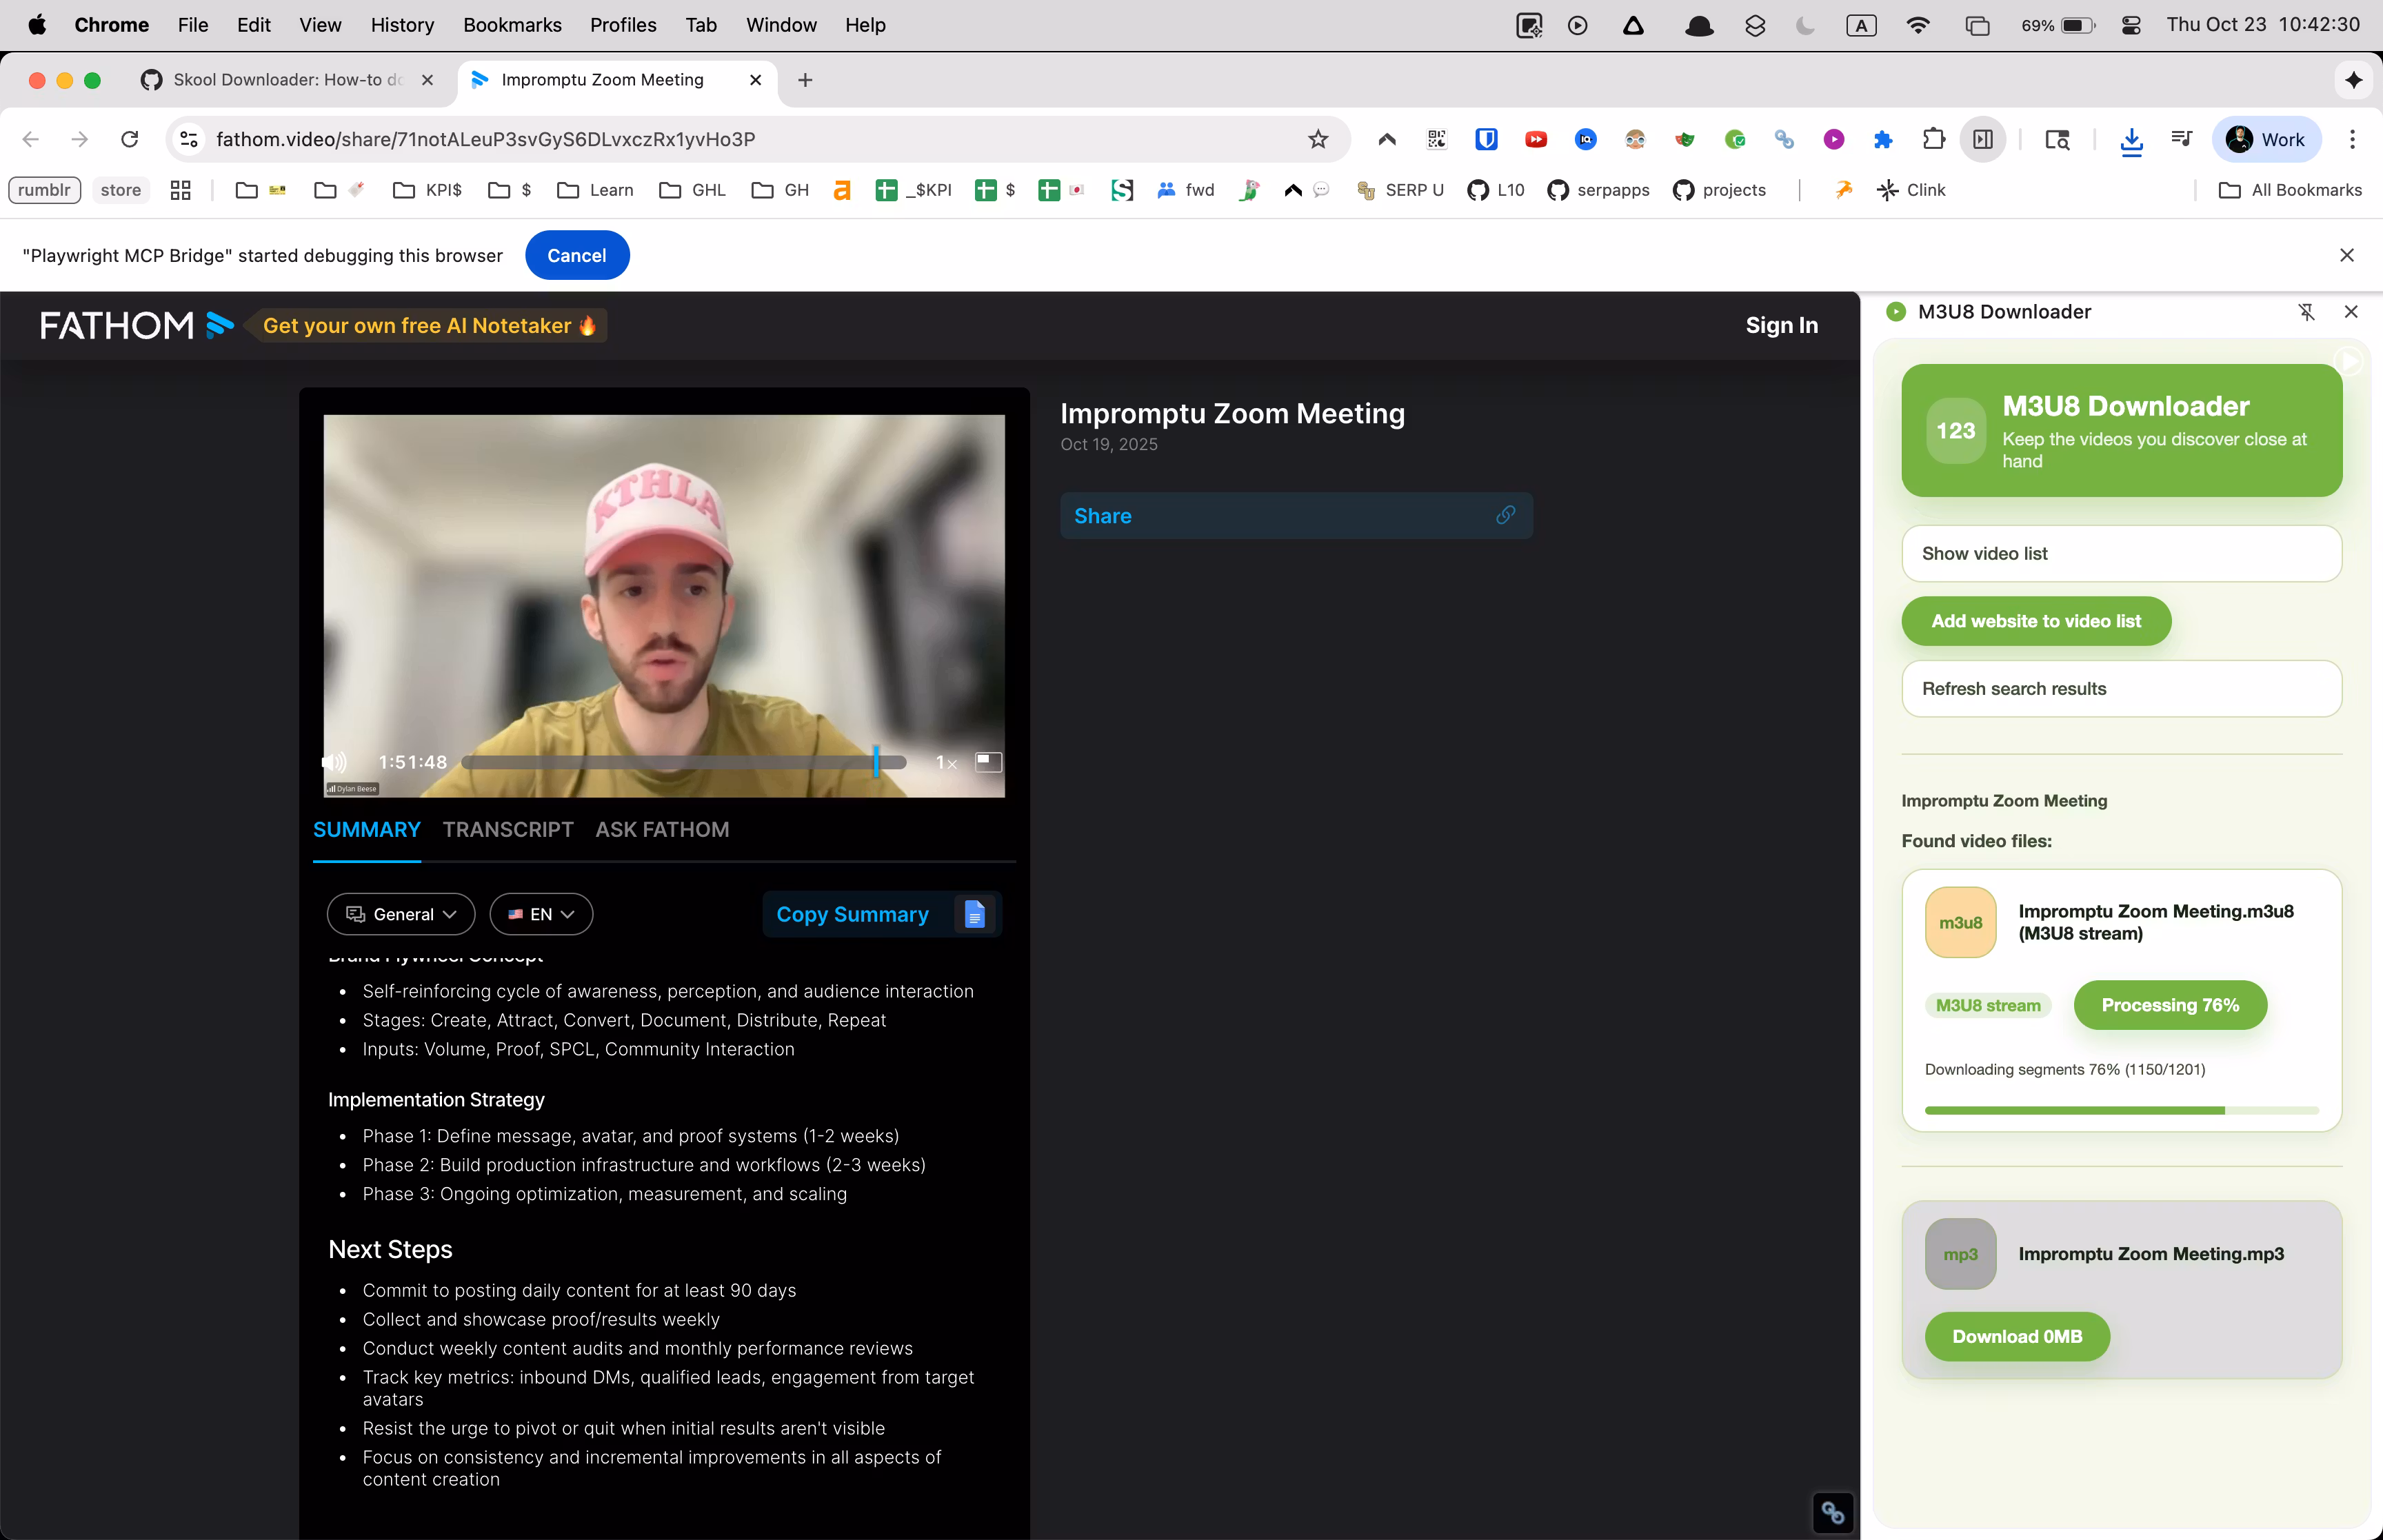
Task: Open the Extensions puzzle icon menu
Action: pos(1934,140)
